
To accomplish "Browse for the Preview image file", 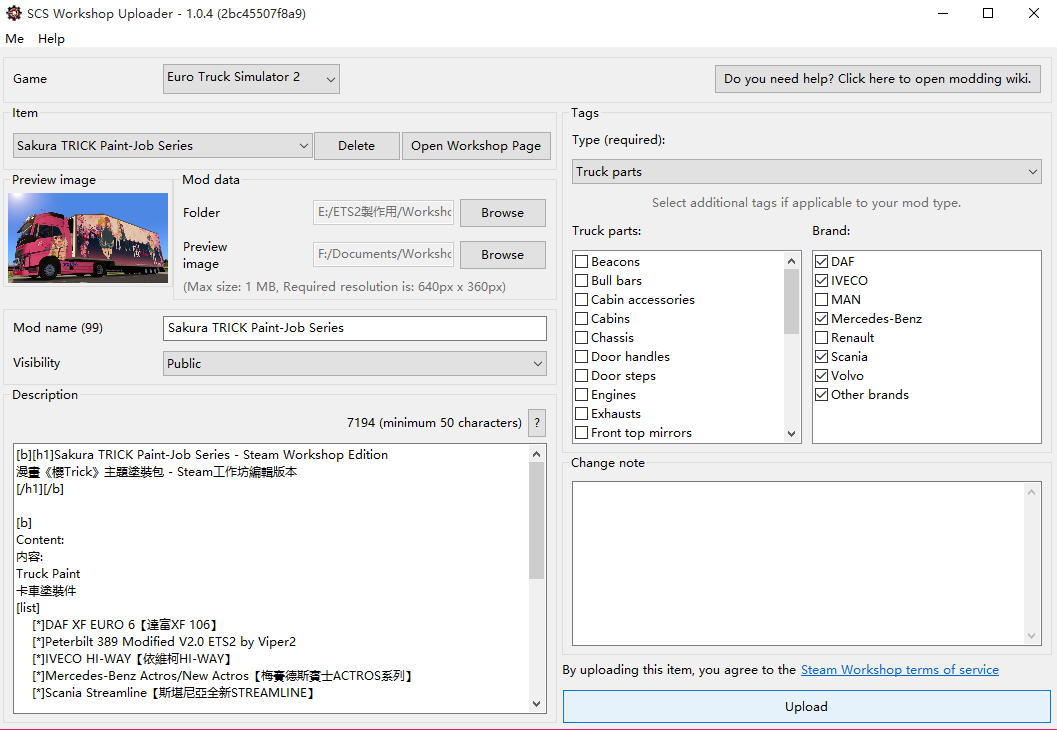I will click(502, 255).
